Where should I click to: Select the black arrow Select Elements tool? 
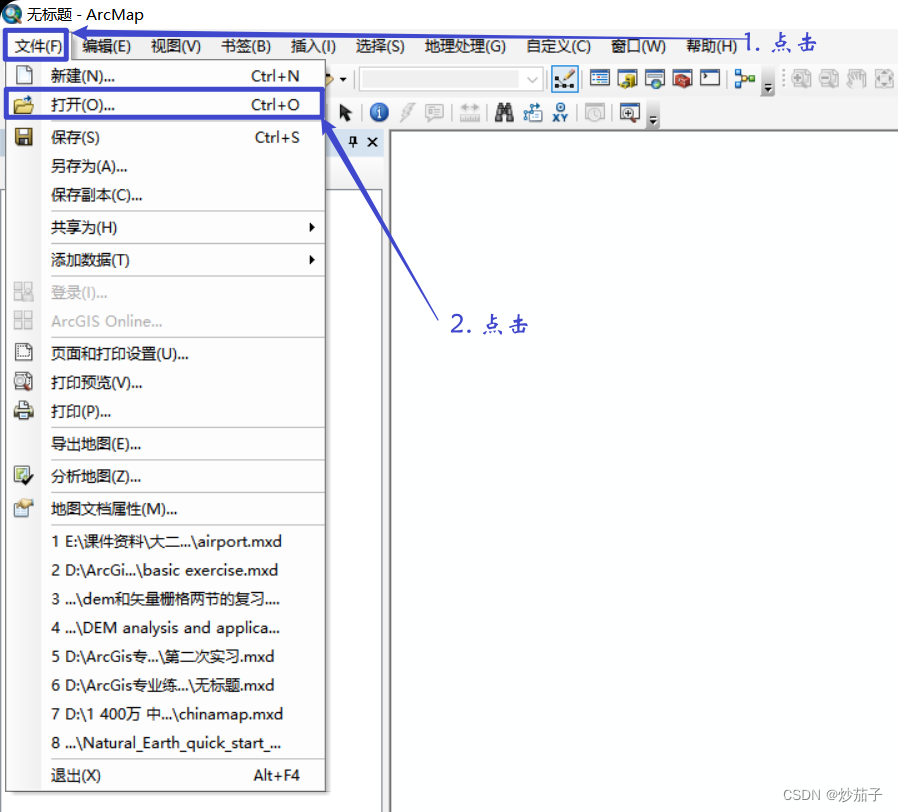click(x=345, y=112)
